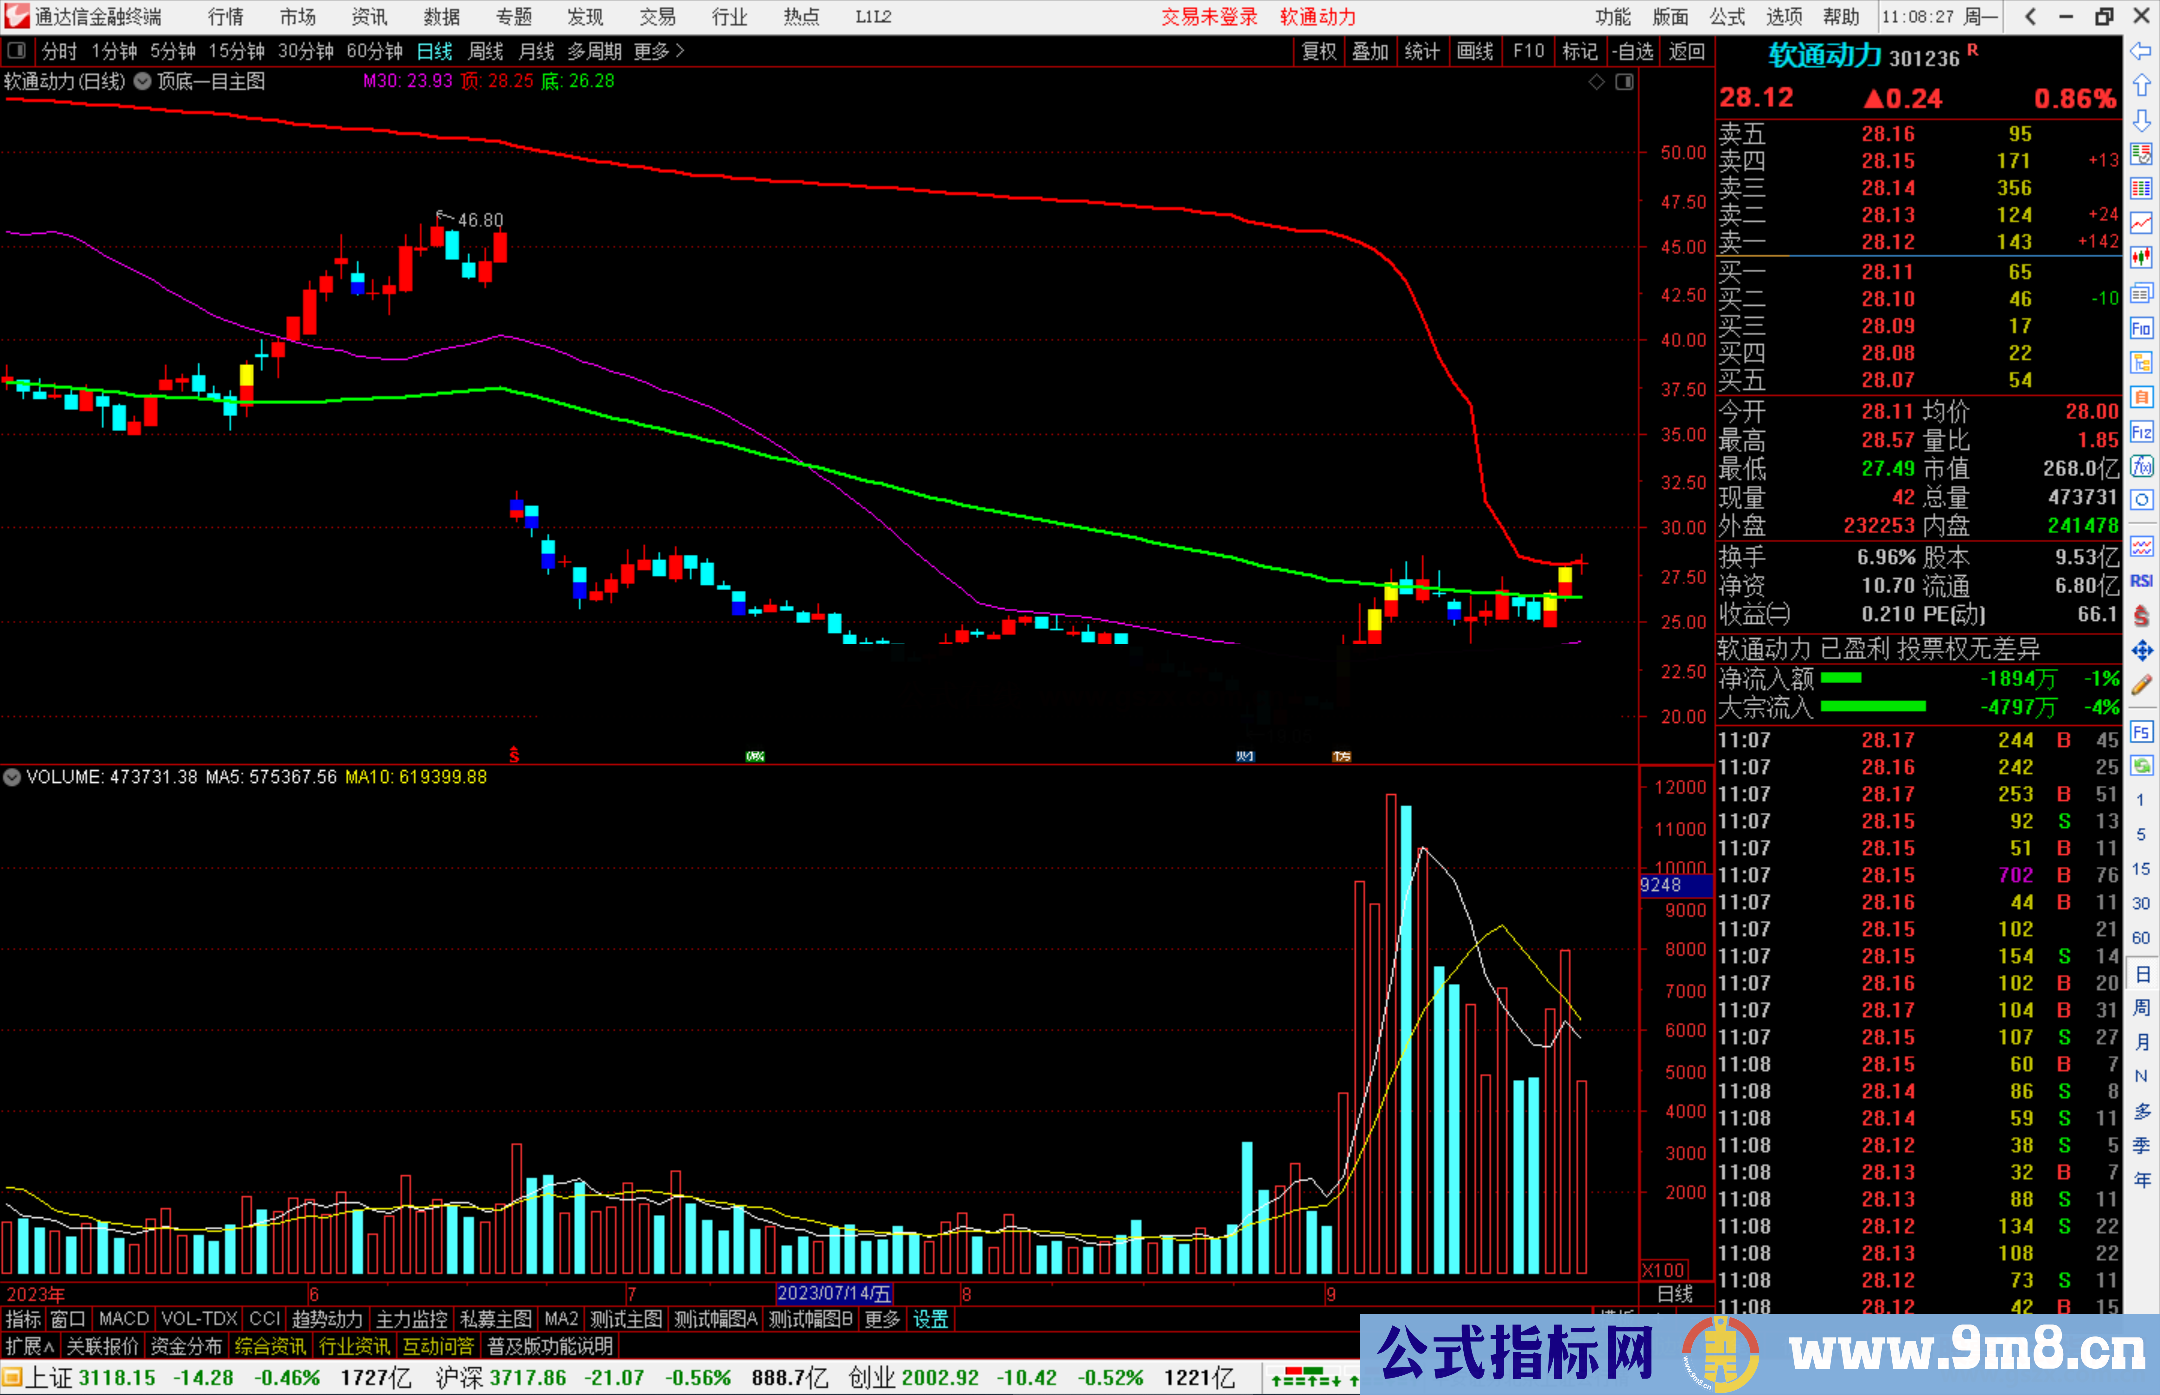Click the 交易未登录 link
2160x1395 pixels.
click(1209, 17)
